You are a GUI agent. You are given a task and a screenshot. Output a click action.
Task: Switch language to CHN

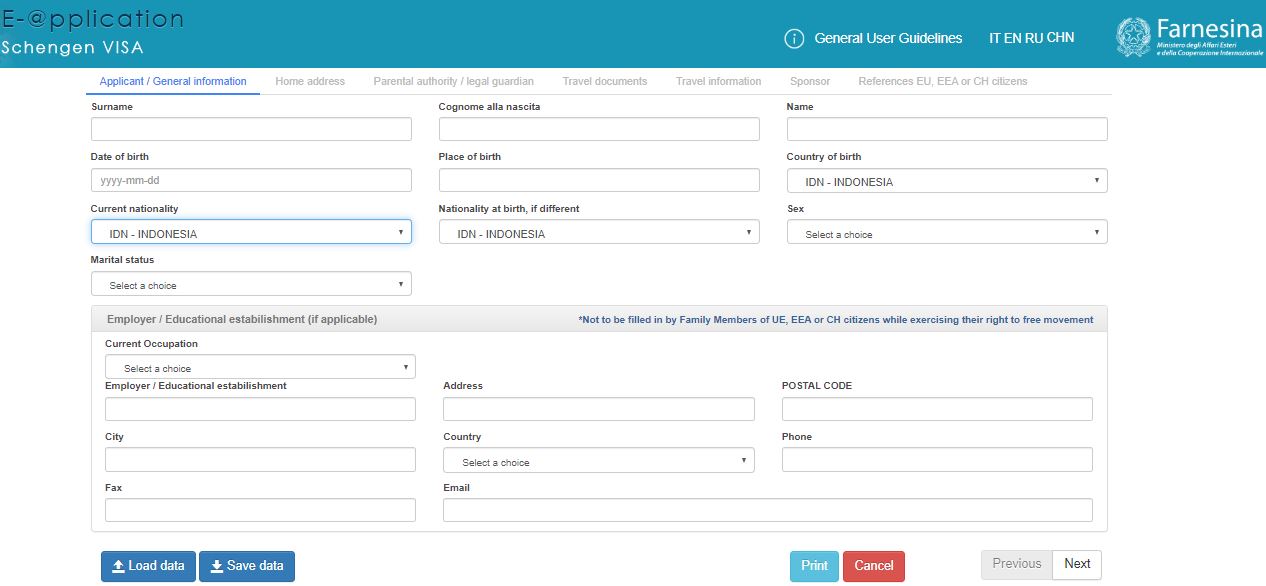[x=1061, y=38]
